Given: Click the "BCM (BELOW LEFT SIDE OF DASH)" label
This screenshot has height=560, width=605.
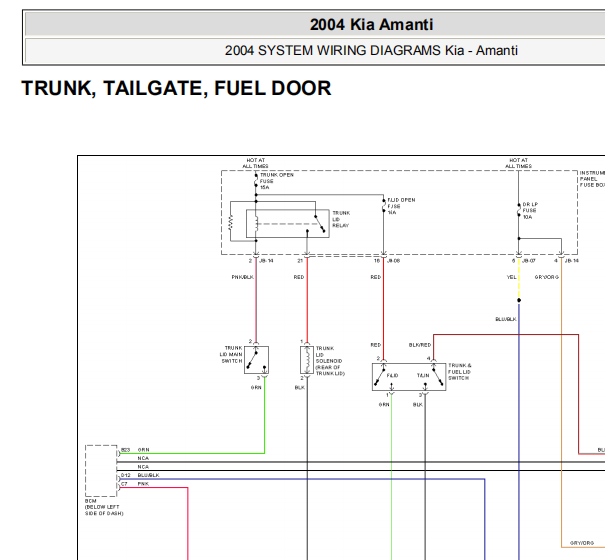Looking at the screenshot, I should tap(104, 507).
